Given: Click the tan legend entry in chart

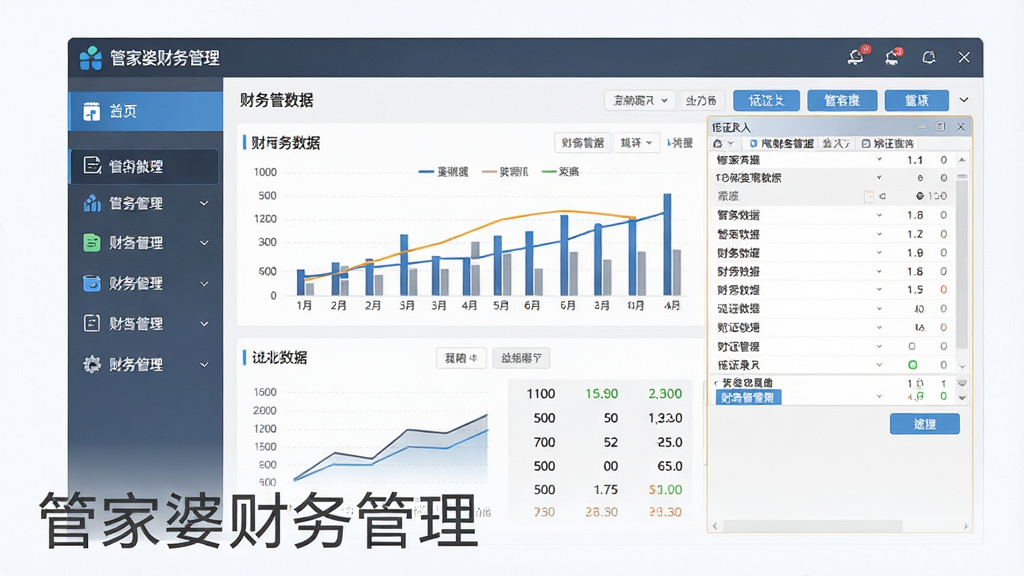Looking at the screenshot, I should pos(505,172).
